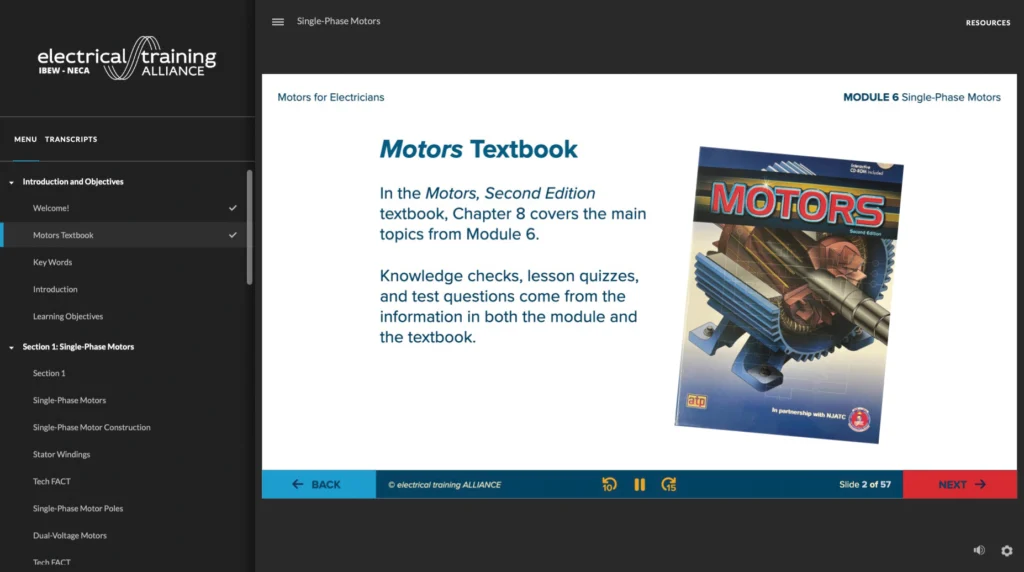Viewport: 1024px width, 572px height.
Task: Skip forward 15 seconds
Action: [x=669, y=485]
